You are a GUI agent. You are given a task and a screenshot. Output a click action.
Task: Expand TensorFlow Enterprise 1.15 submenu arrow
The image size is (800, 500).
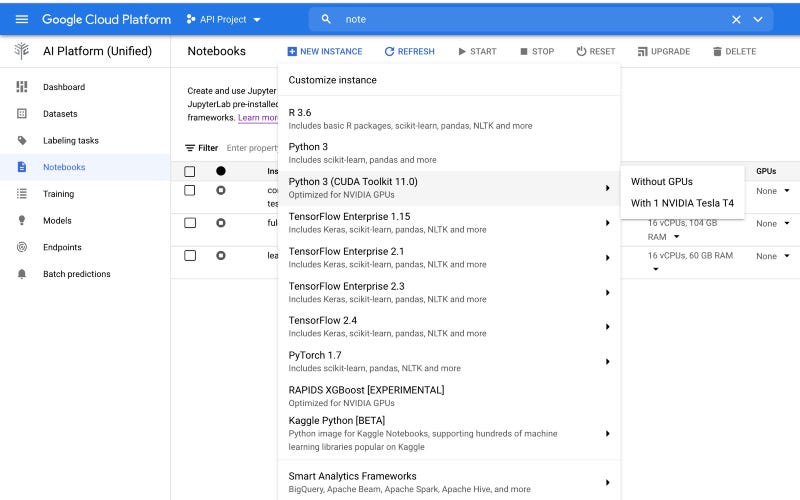(608, 223)
